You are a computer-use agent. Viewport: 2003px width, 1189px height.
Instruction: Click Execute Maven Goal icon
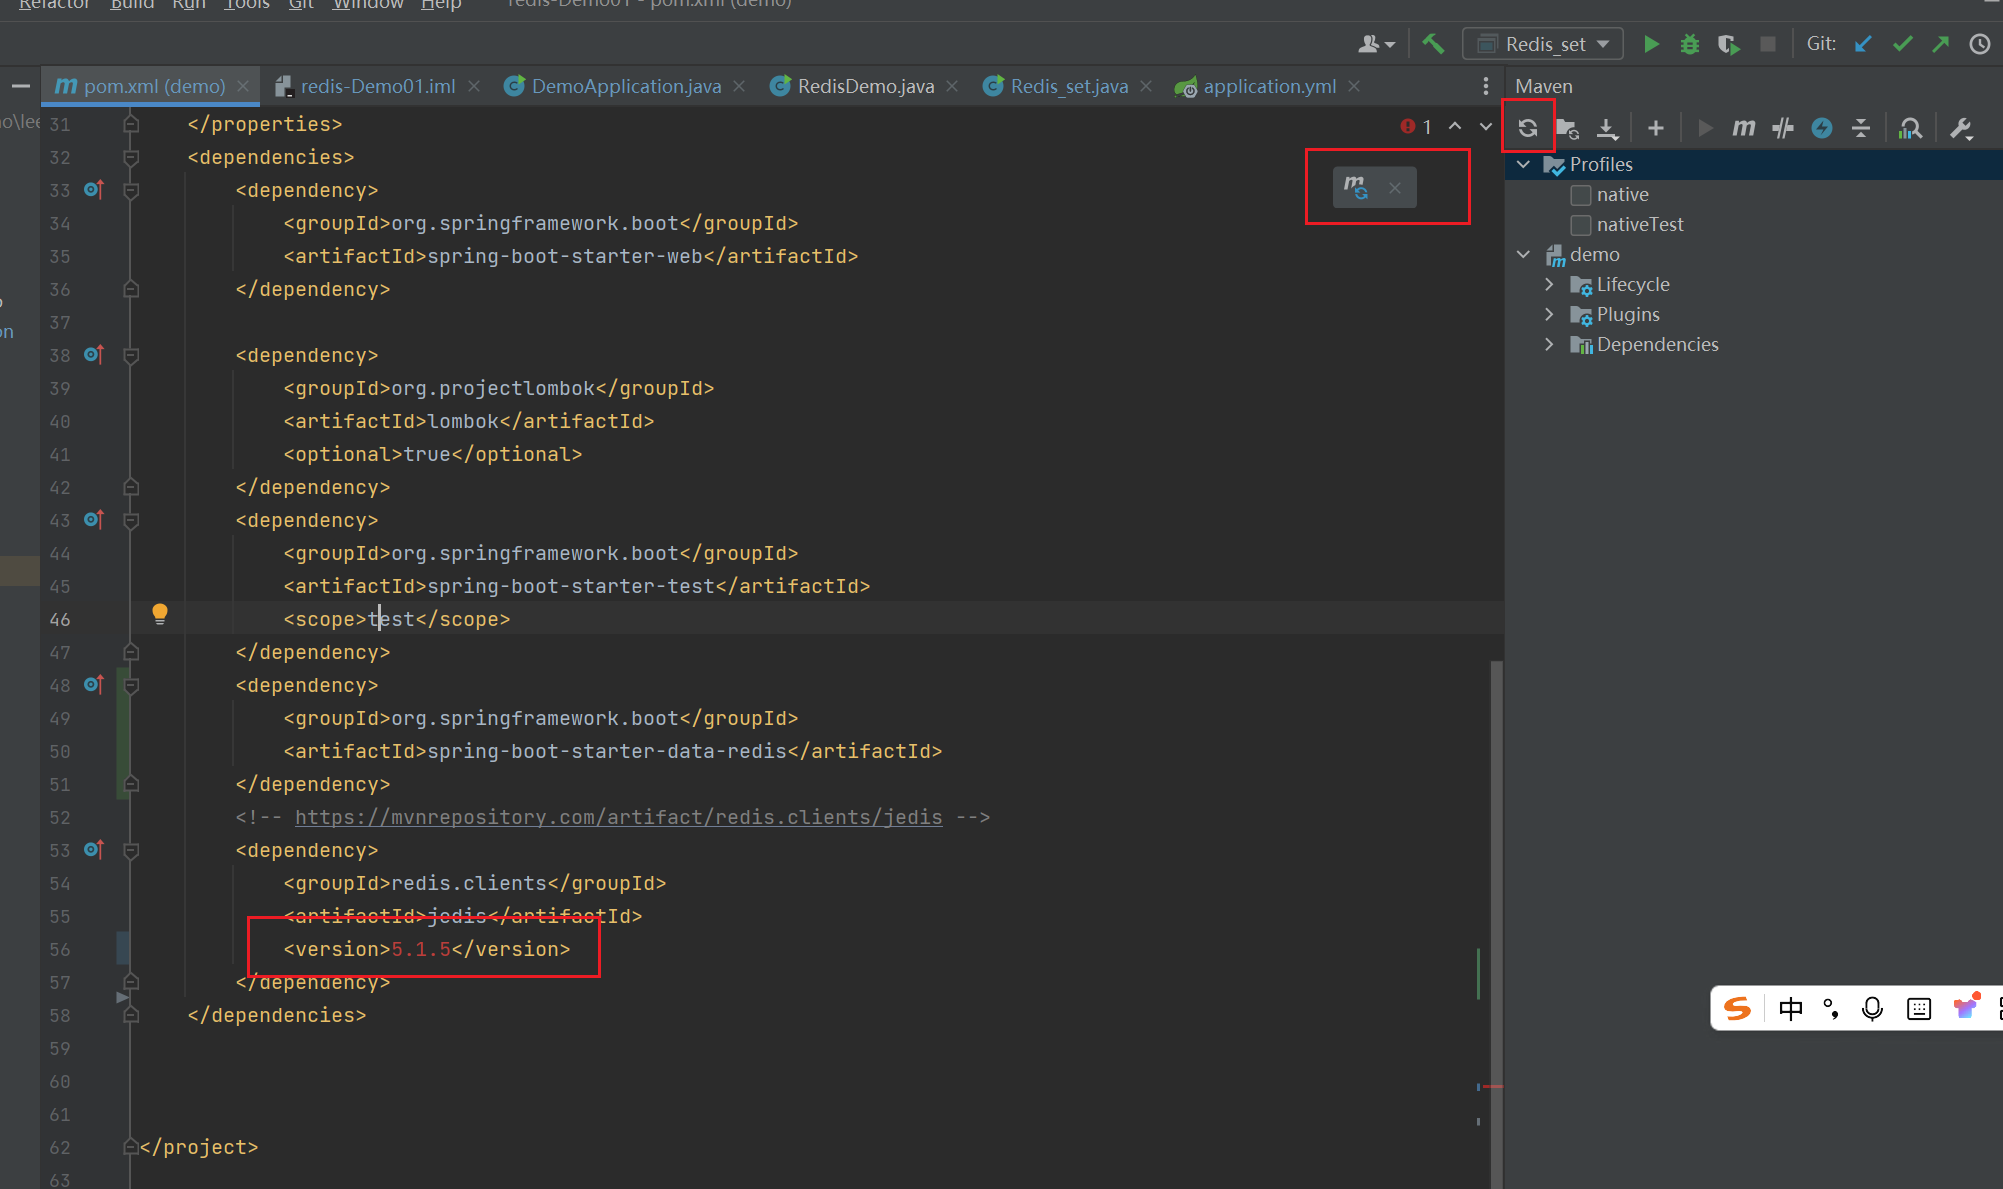coord(1743,128)
